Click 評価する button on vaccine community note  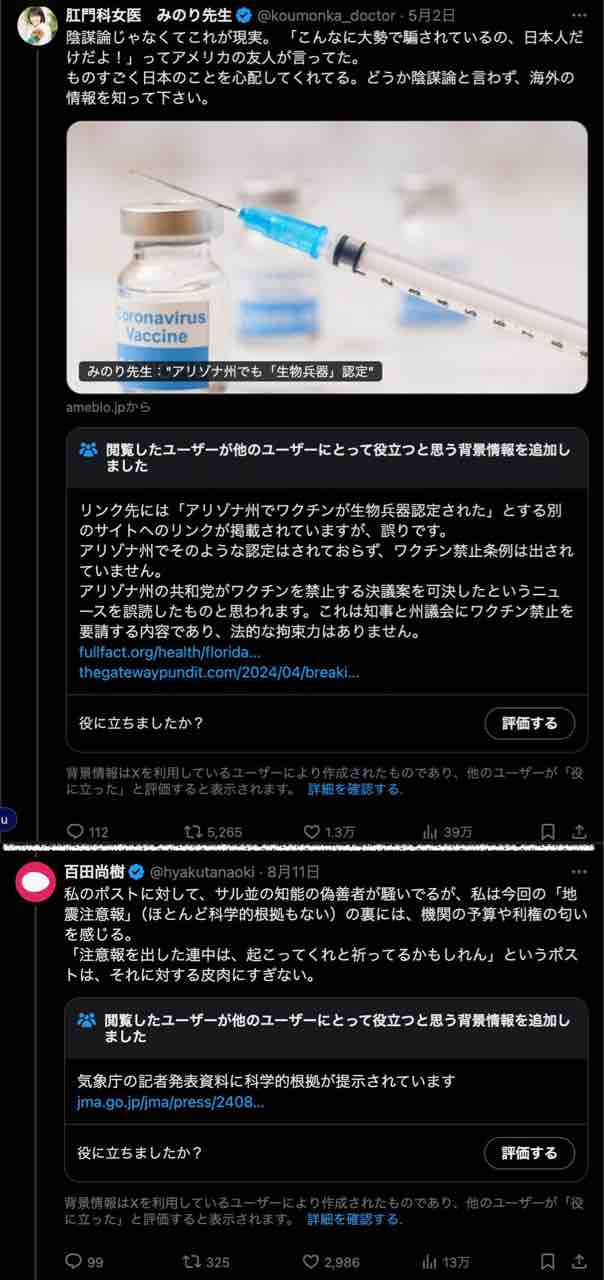pos(530,723)
